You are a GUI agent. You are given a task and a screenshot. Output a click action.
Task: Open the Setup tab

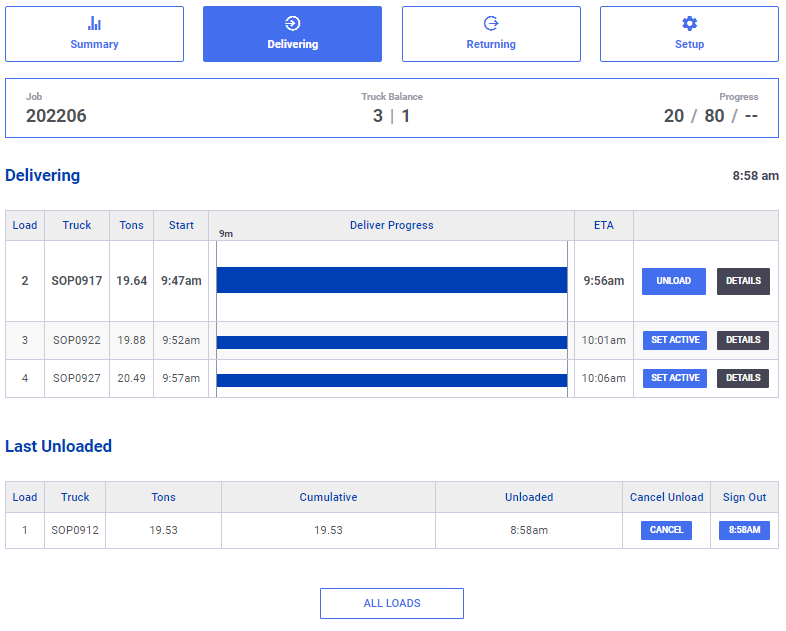coord(689,34)
